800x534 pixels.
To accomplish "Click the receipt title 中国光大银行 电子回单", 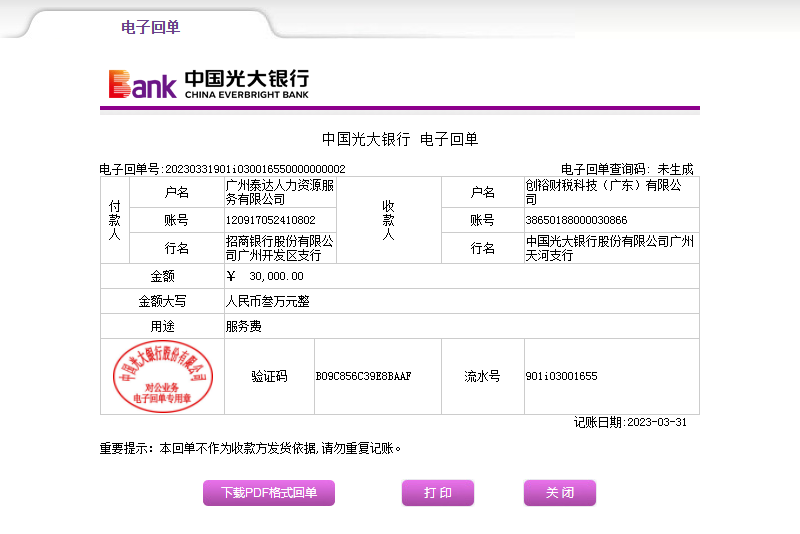I will 399,139.
